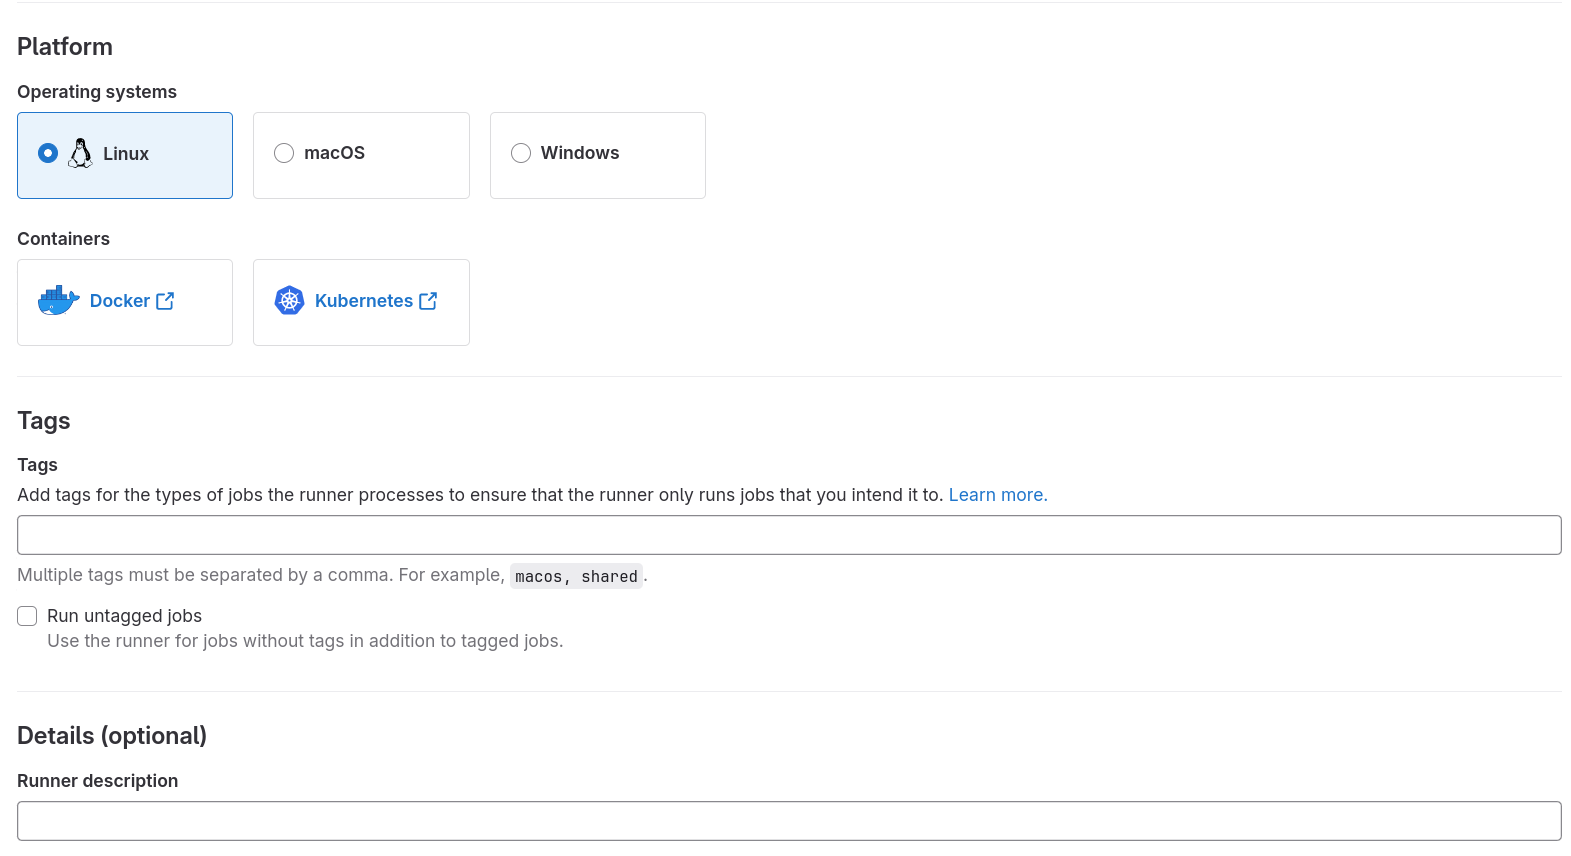1571x856 pixels.
Task: Click 'Use the runner for jobs without tags' text
Action: pyautogui.click(x=305, y=641)
